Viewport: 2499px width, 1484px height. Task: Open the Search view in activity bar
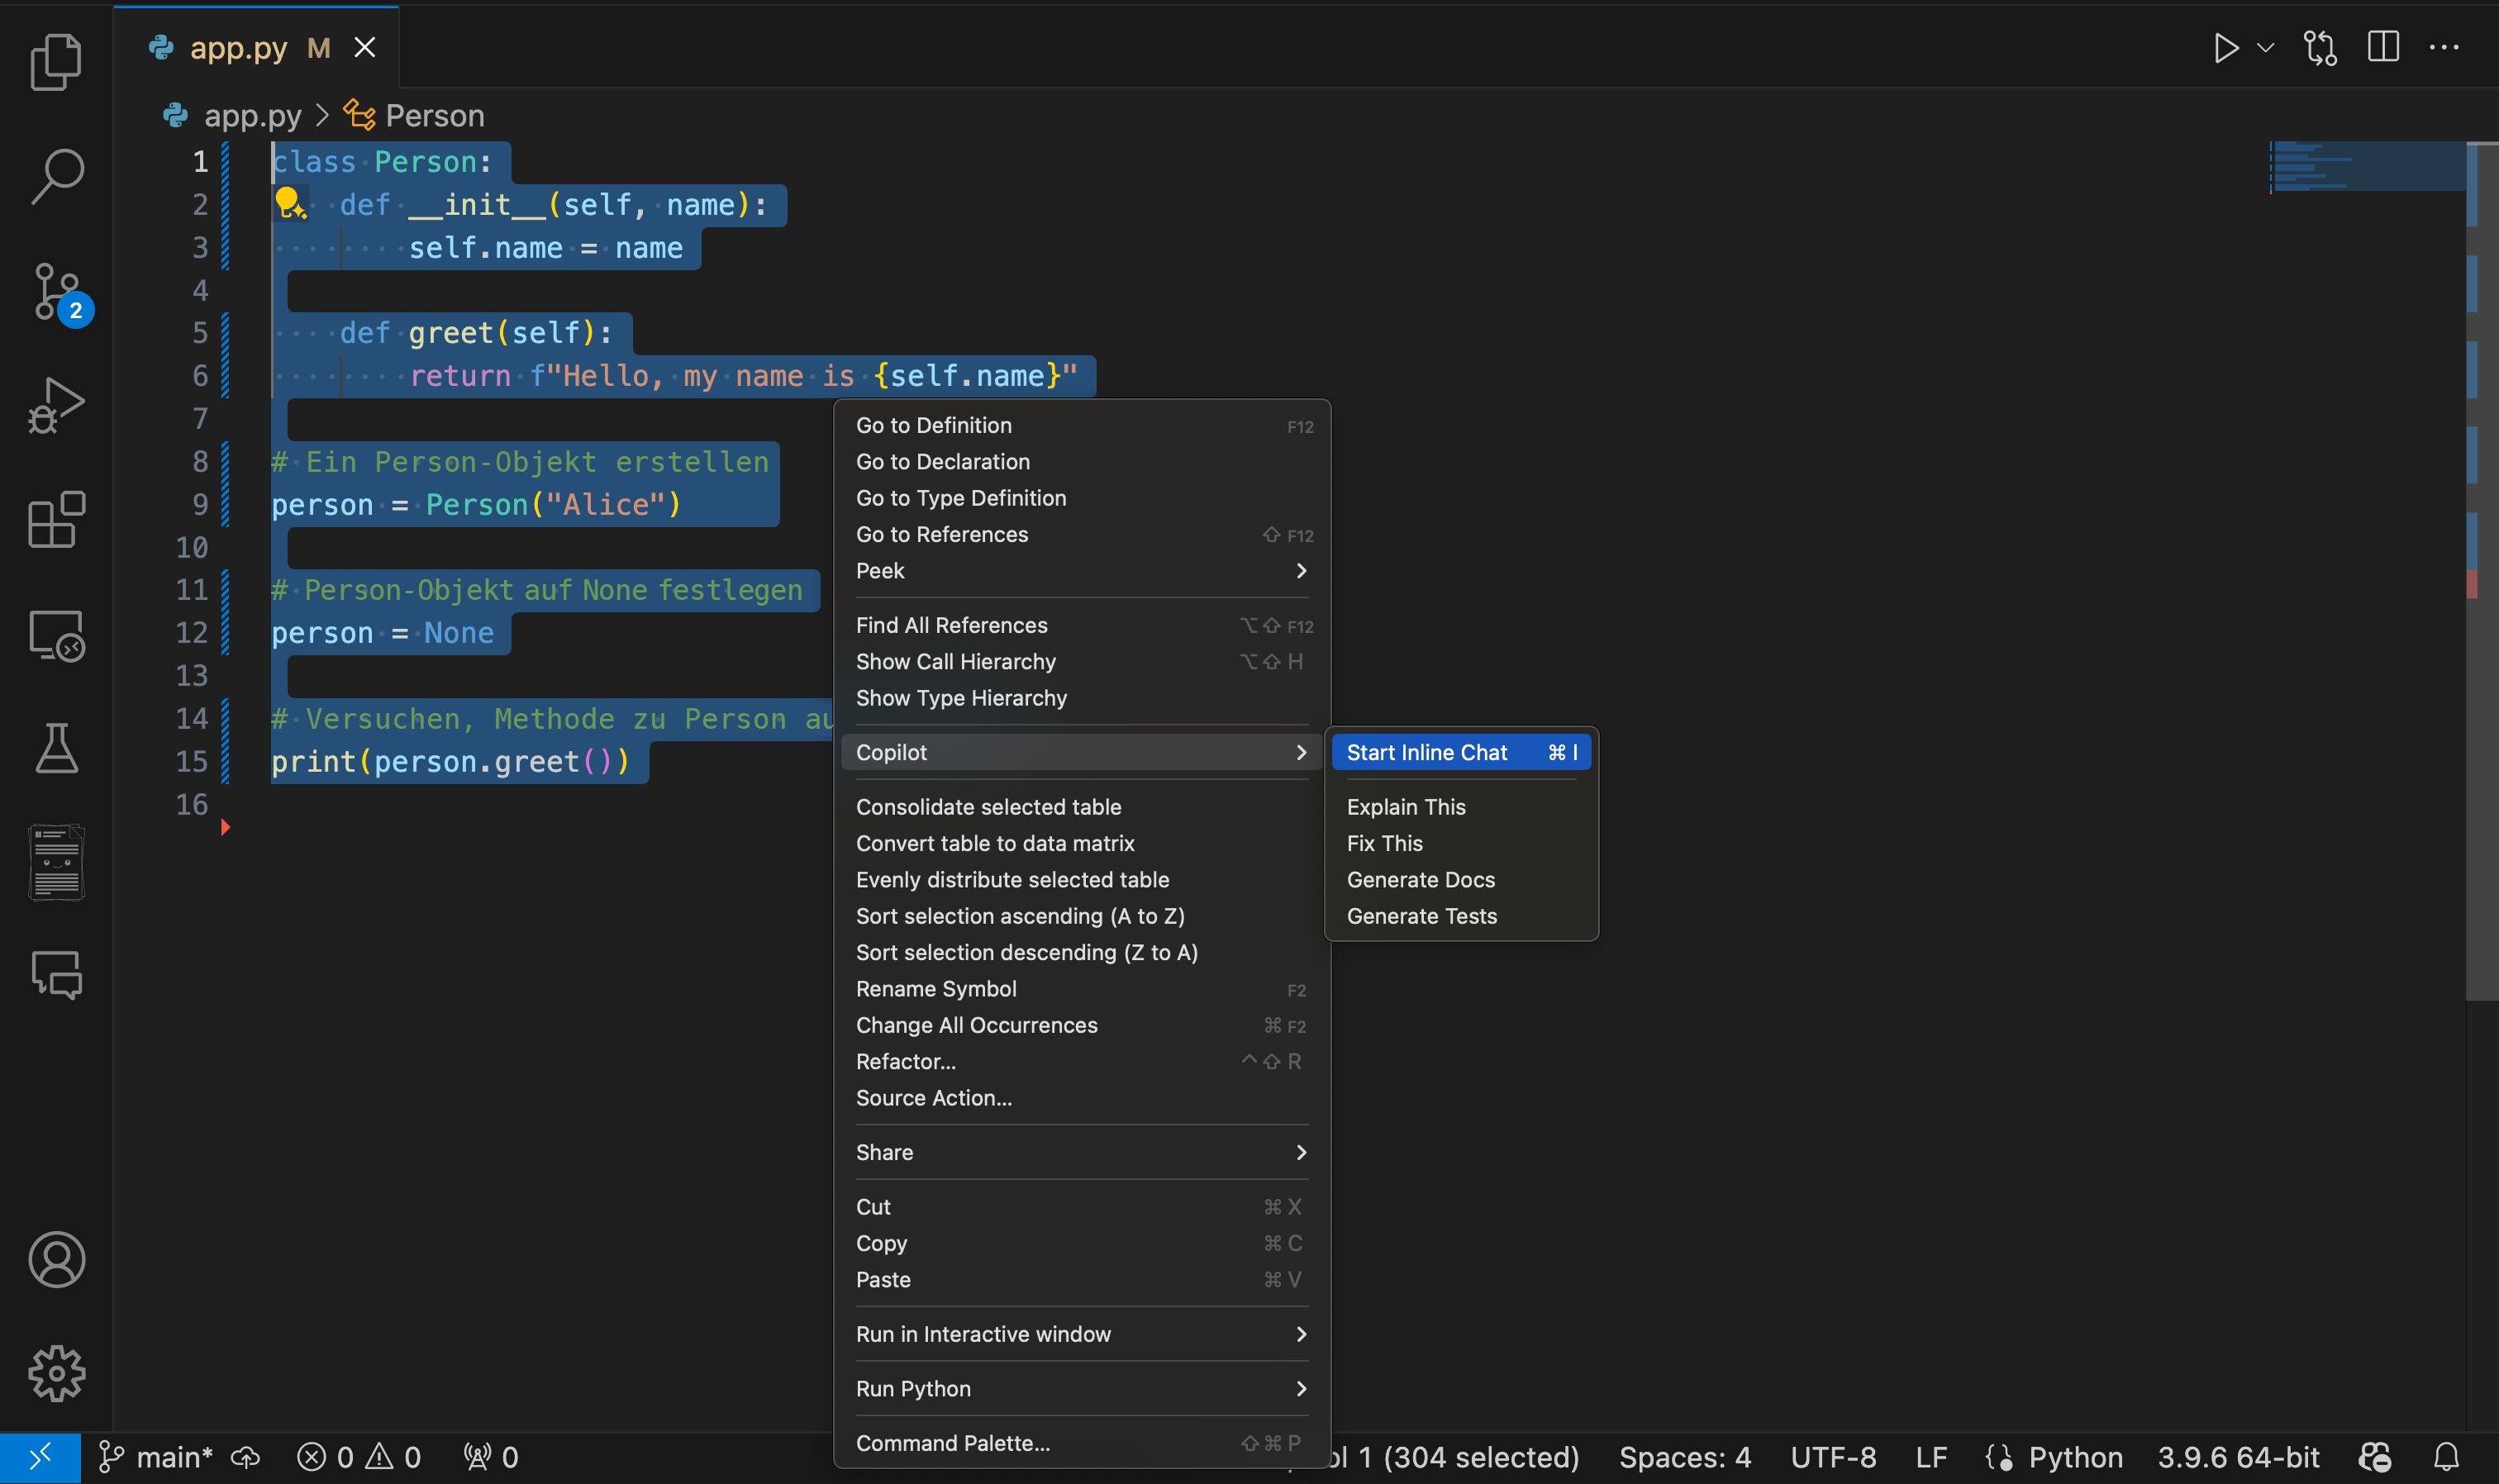(56, 176)
